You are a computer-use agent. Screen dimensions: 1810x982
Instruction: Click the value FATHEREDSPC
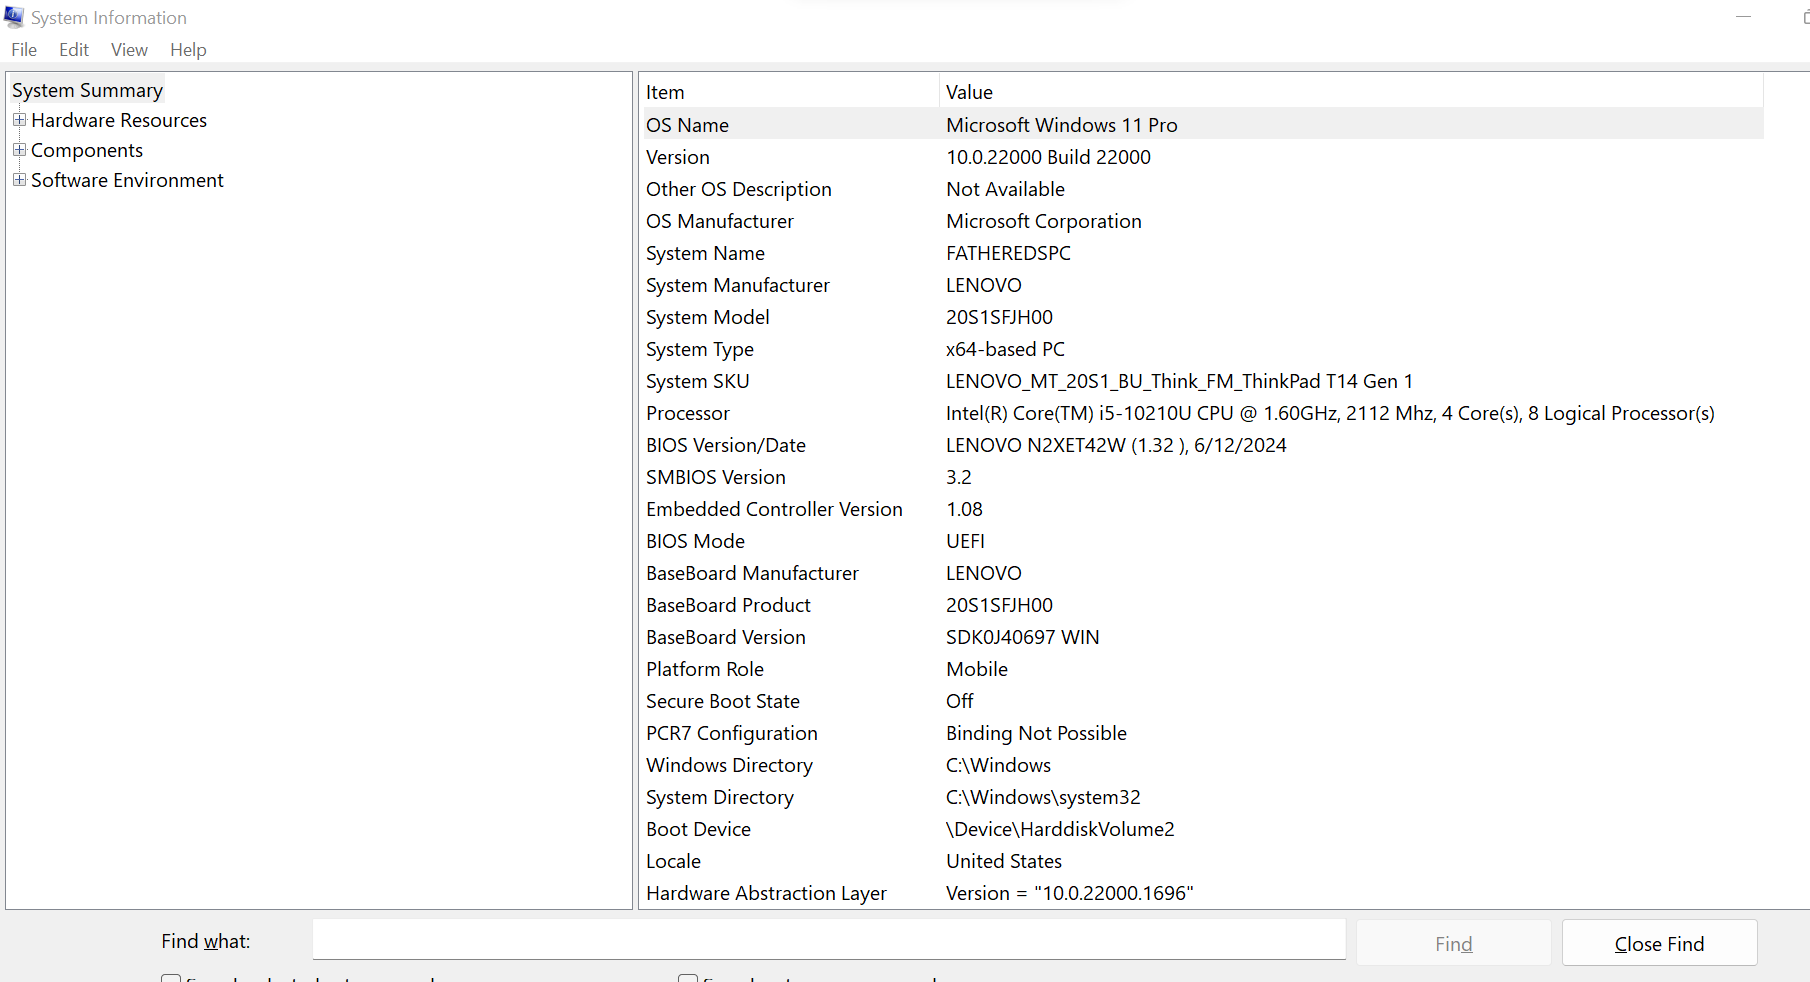point(1008,253)
